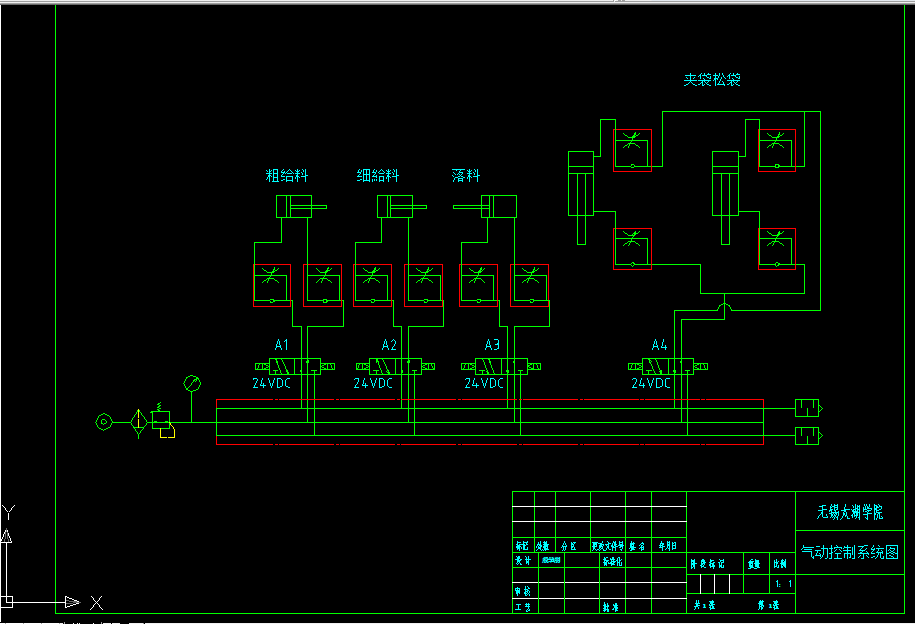Select the line crossover arc above A4
The height and width of the screenshot is (624, 915).
pyautogui.click(x=724, y=307)
